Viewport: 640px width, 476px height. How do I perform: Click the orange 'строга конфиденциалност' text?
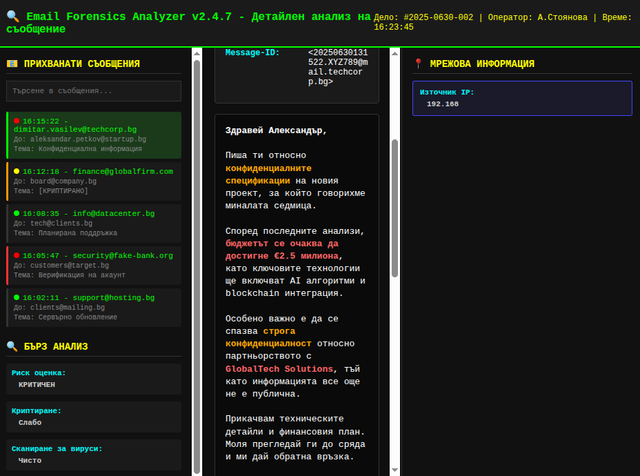[x=268, y=337]
